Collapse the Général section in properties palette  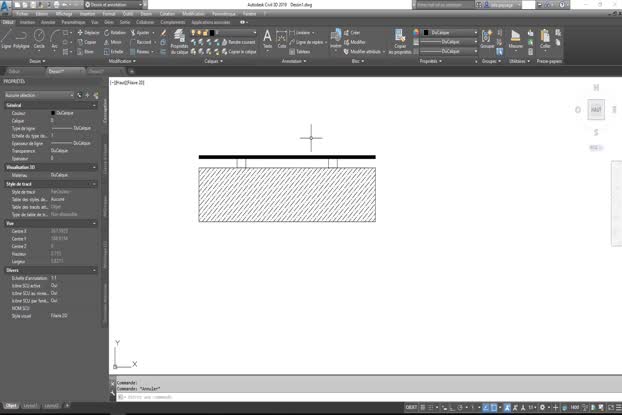(x=94, y=105)
